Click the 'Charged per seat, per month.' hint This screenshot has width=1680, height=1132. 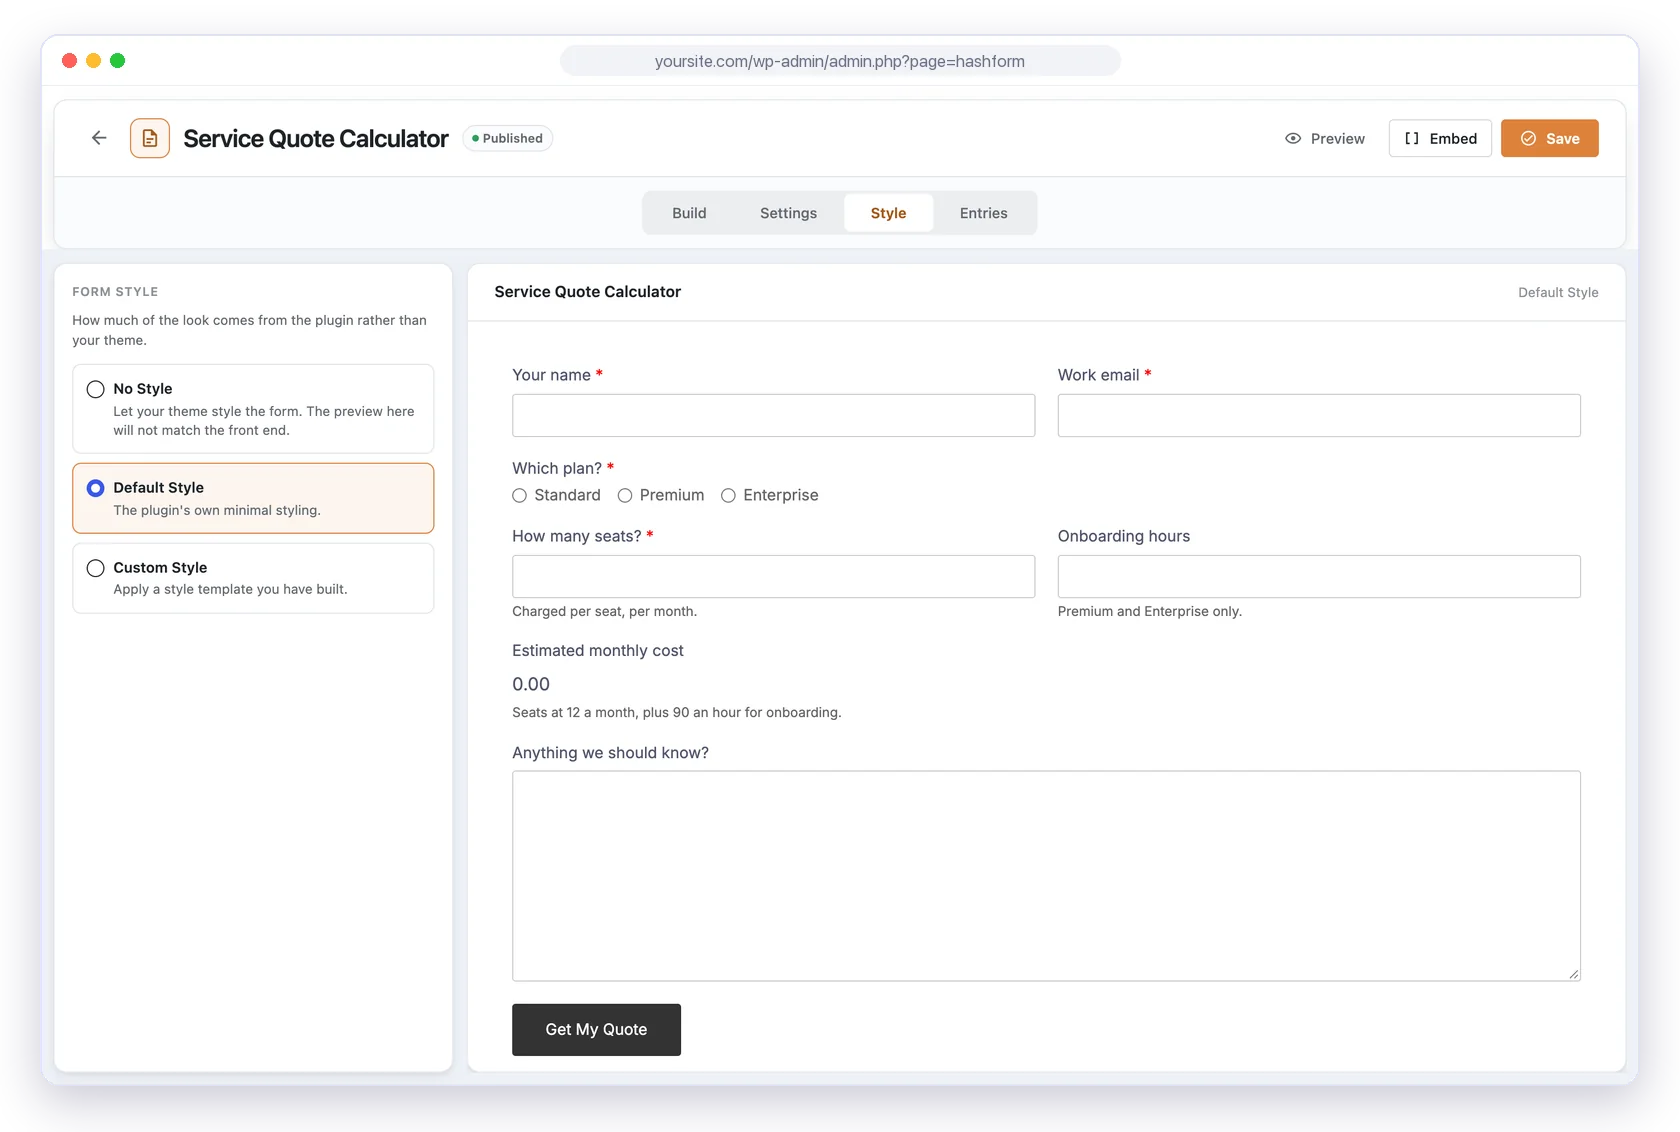pyautogui.click(x=604, y=611)
